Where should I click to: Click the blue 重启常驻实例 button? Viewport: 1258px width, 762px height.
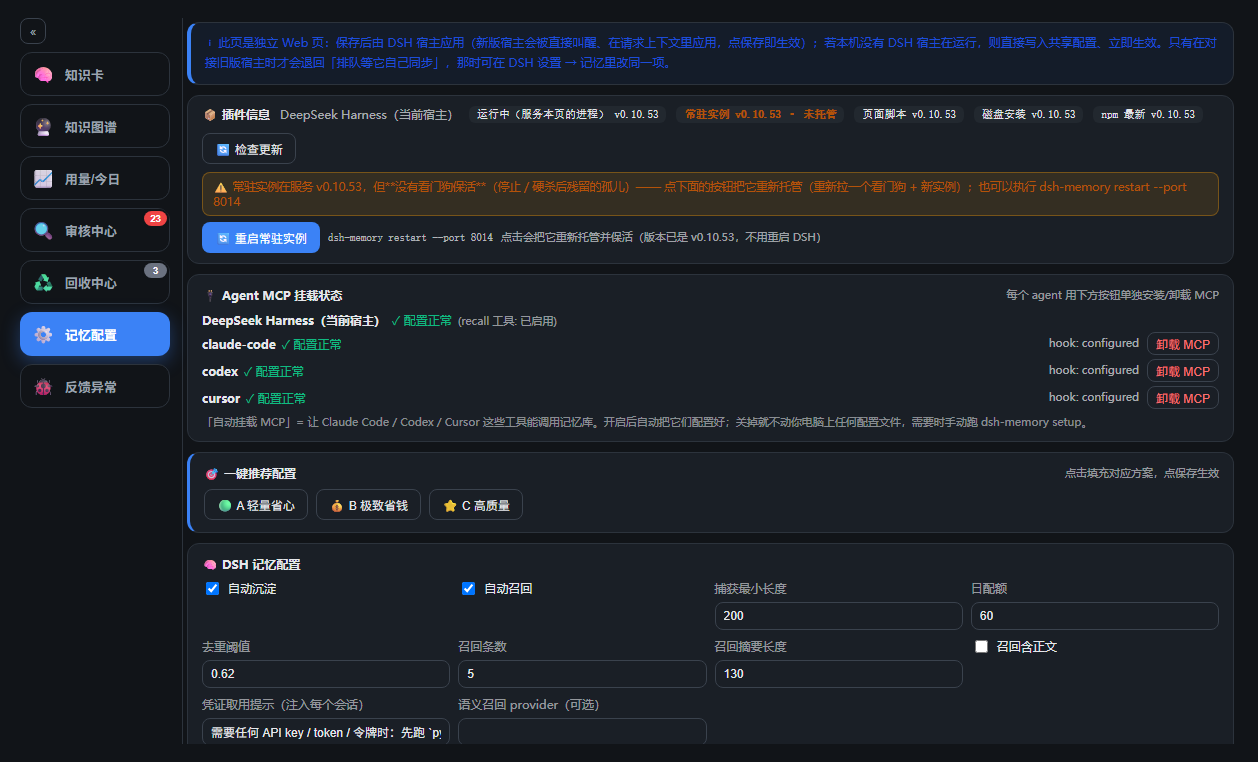(261, 238)
